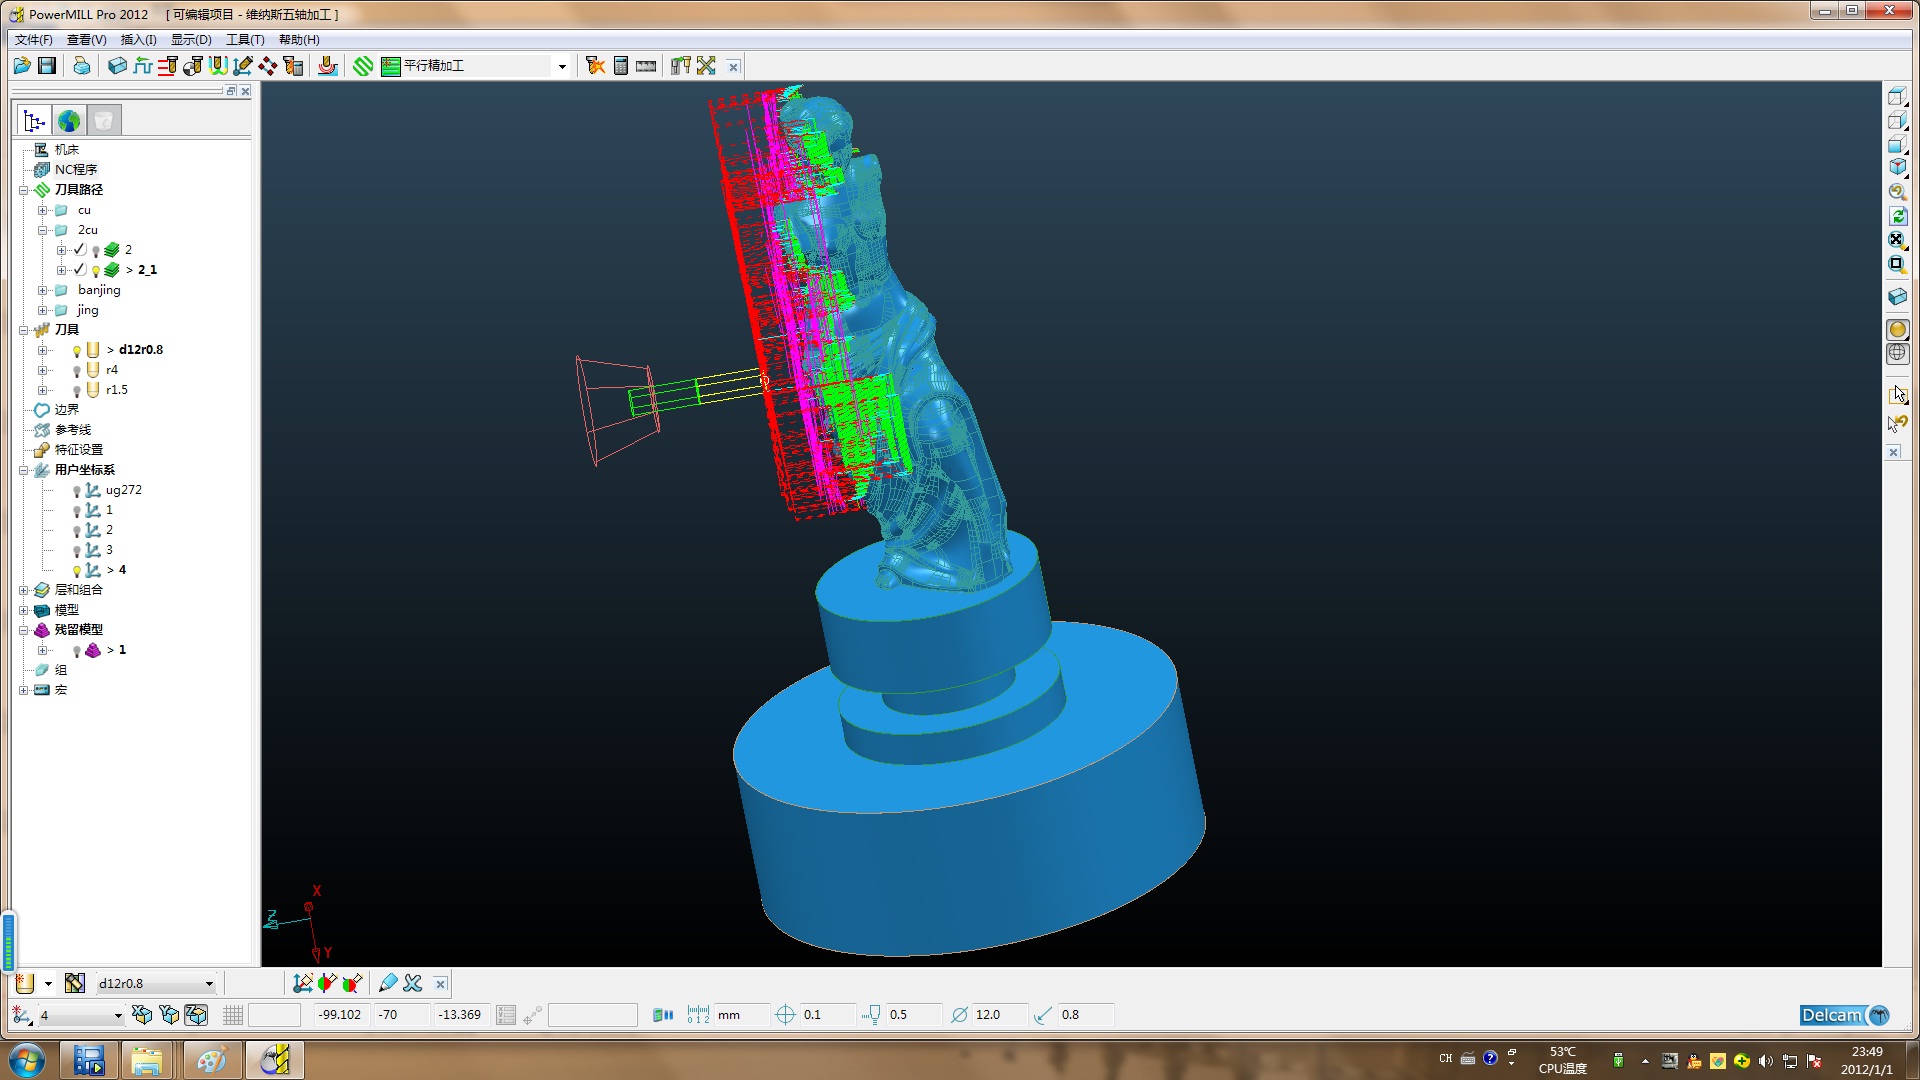Screen dimensions: 1920x1080
Task: Expand the jing toolpath folder
Action: pyautogui.click(x=42, y=310)
